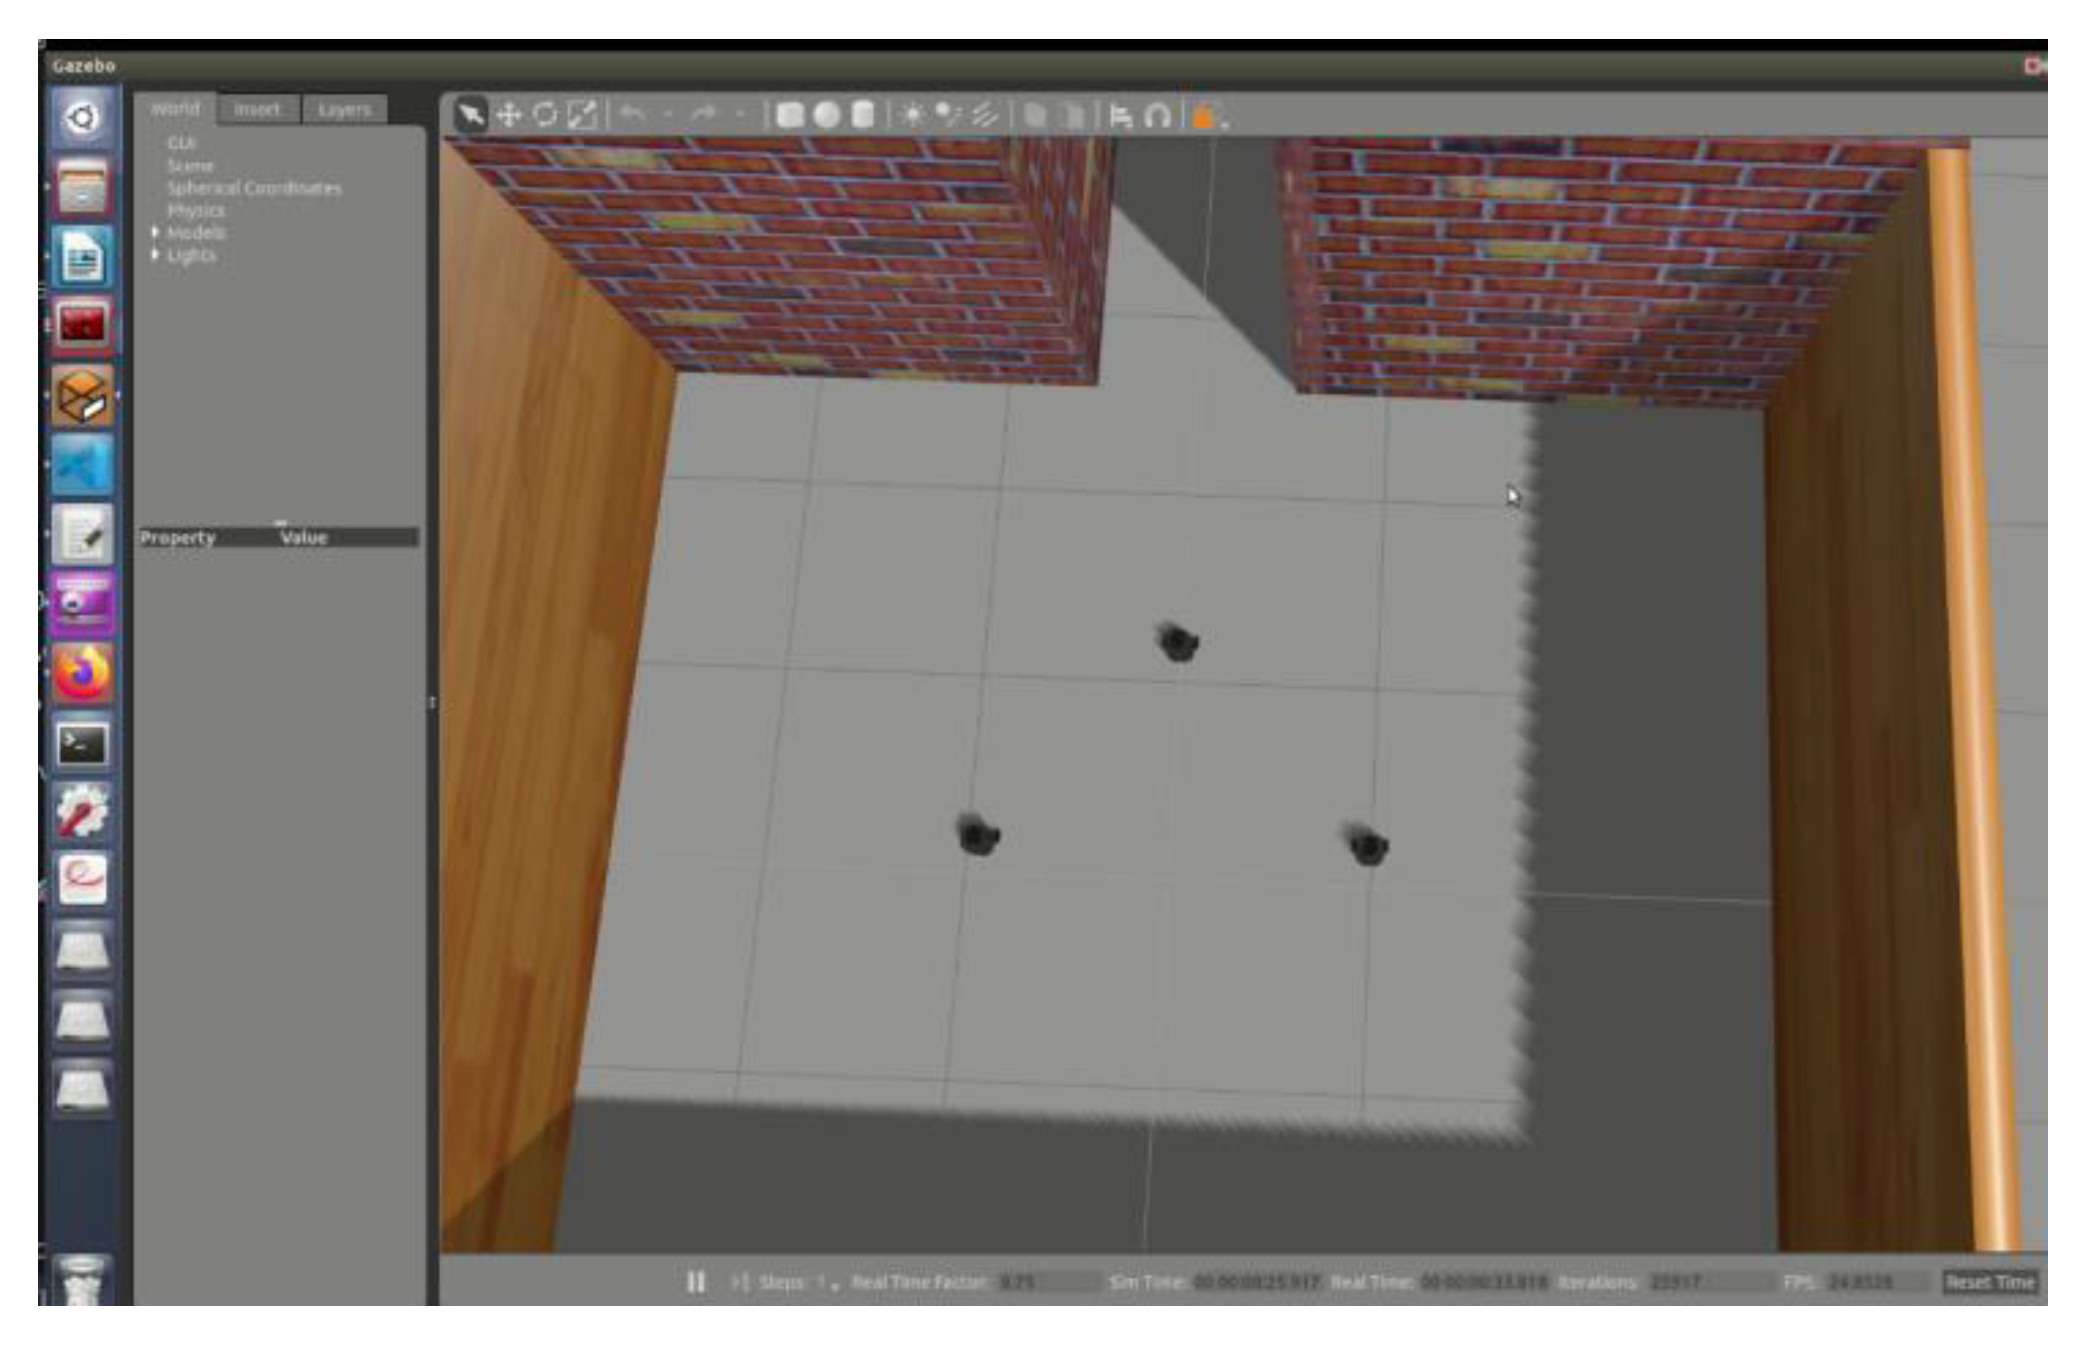This screenshot has height=1357, width=2079.
Task: Select the Translate mode tool
Action: pos(509,115)
